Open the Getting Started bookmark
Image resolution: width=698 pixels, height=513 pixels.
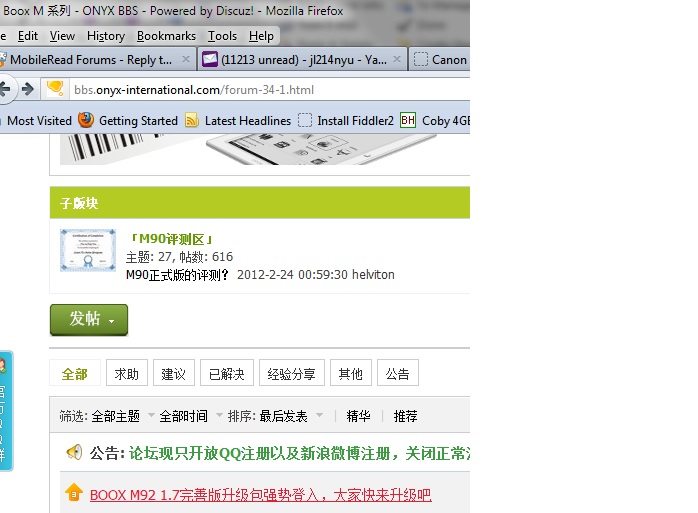138,121
